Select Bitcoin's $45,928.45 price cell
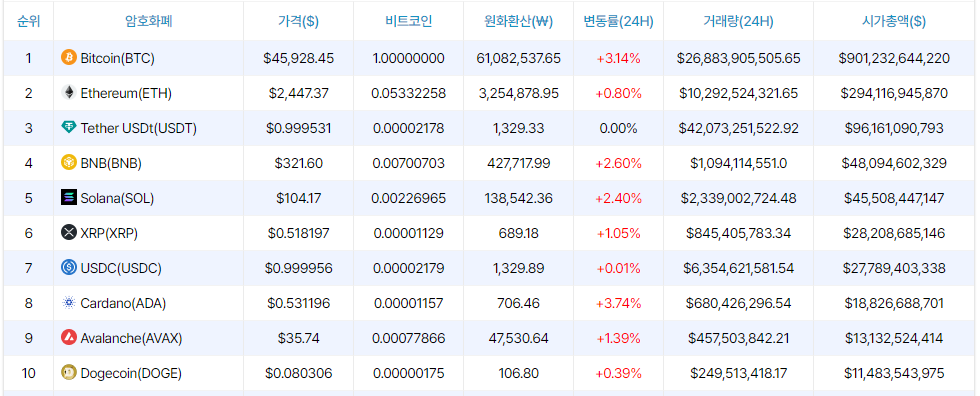Viewport: 980px width, 396px height. pos(299,58)
